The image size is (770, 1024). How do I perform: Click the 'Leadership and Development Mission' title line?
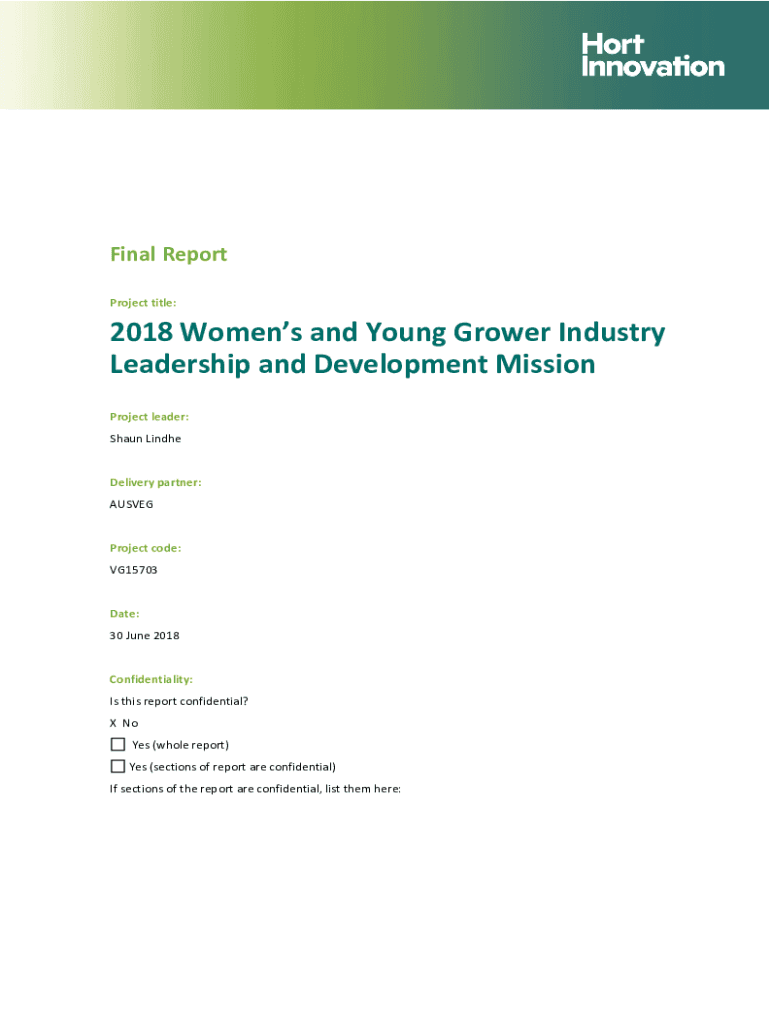(x=352, y=364)
